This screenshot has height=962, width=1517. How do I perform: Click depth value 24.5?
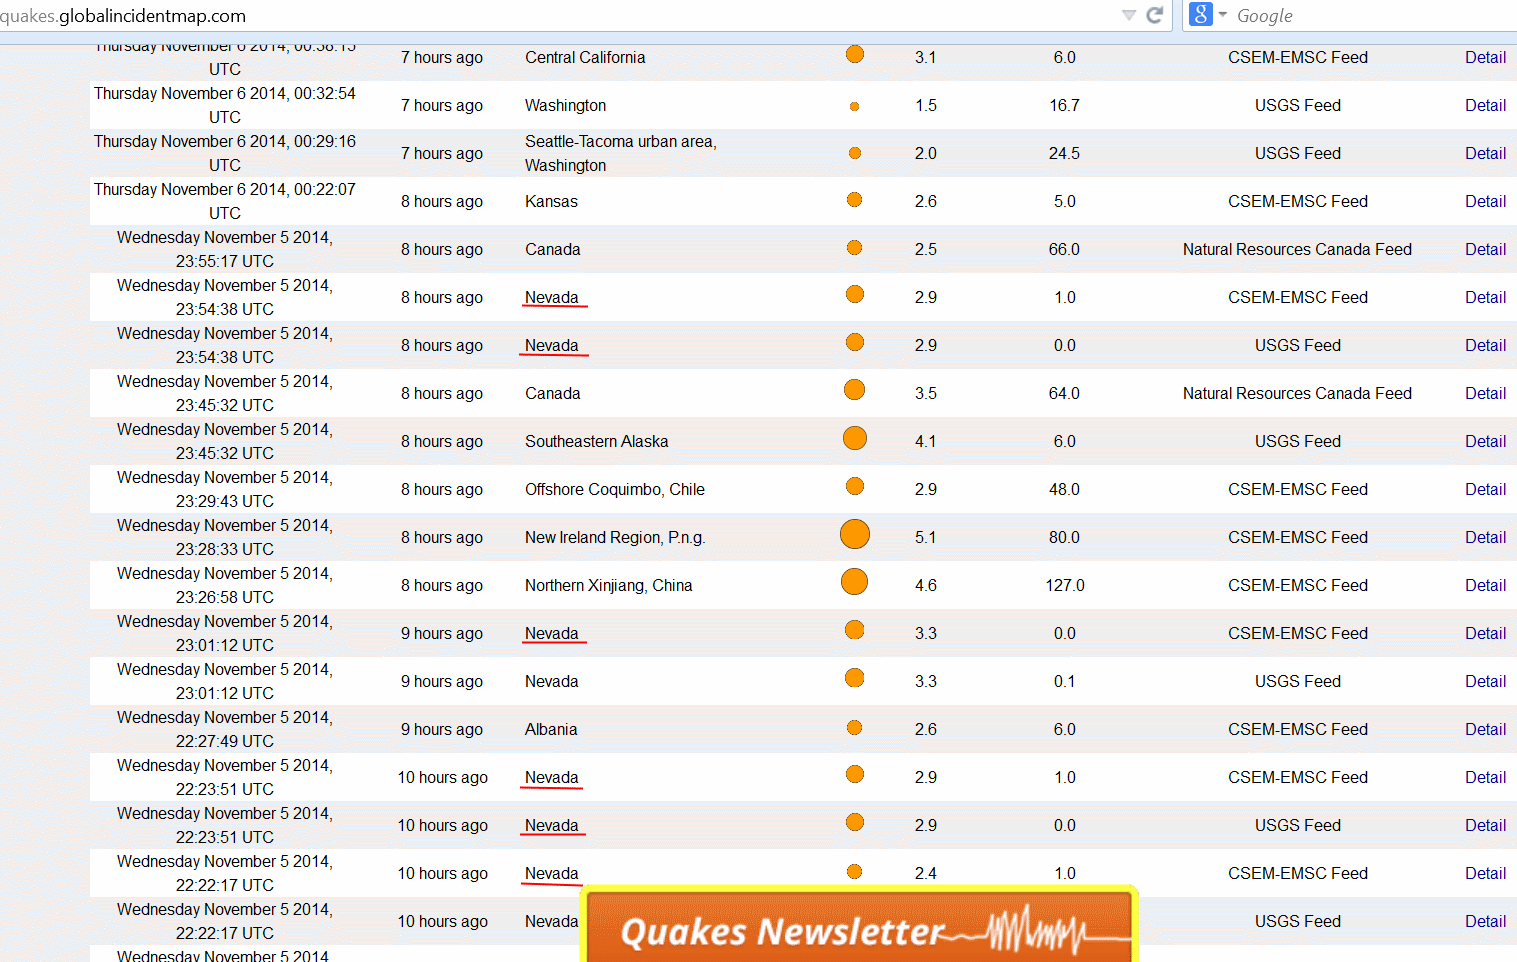pos(1064,153)
